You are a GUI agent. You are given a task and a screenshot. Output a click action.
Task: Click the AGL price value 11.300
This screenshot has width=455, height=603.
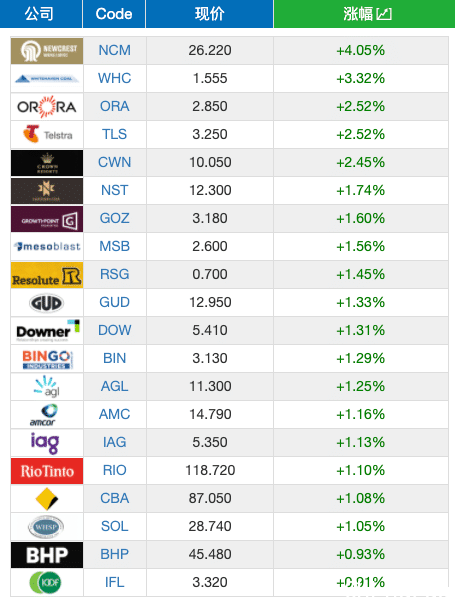[210, 386]
